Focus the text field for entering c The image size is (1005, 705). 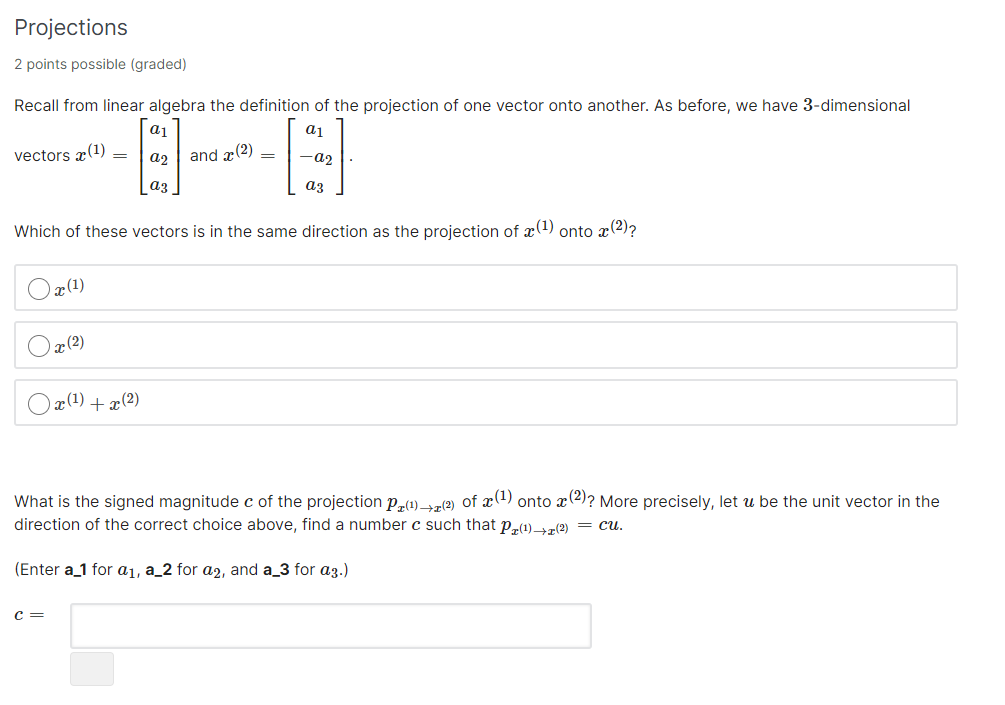(x=330, y=625)
